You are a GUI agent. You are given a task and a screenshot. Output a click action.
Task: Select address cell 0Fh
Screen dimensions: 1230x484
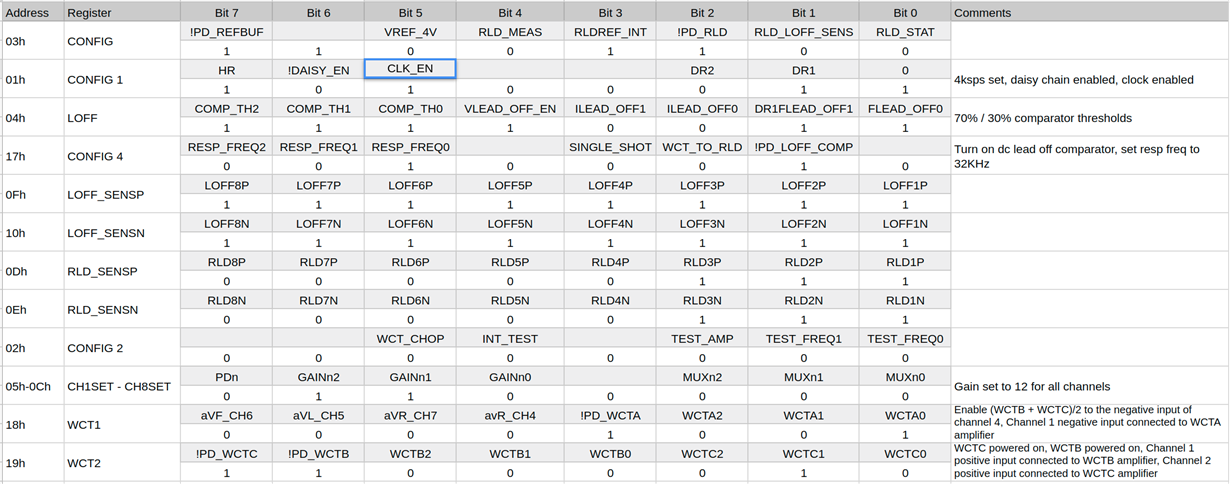pyautogui.click(x=32, y=195)
